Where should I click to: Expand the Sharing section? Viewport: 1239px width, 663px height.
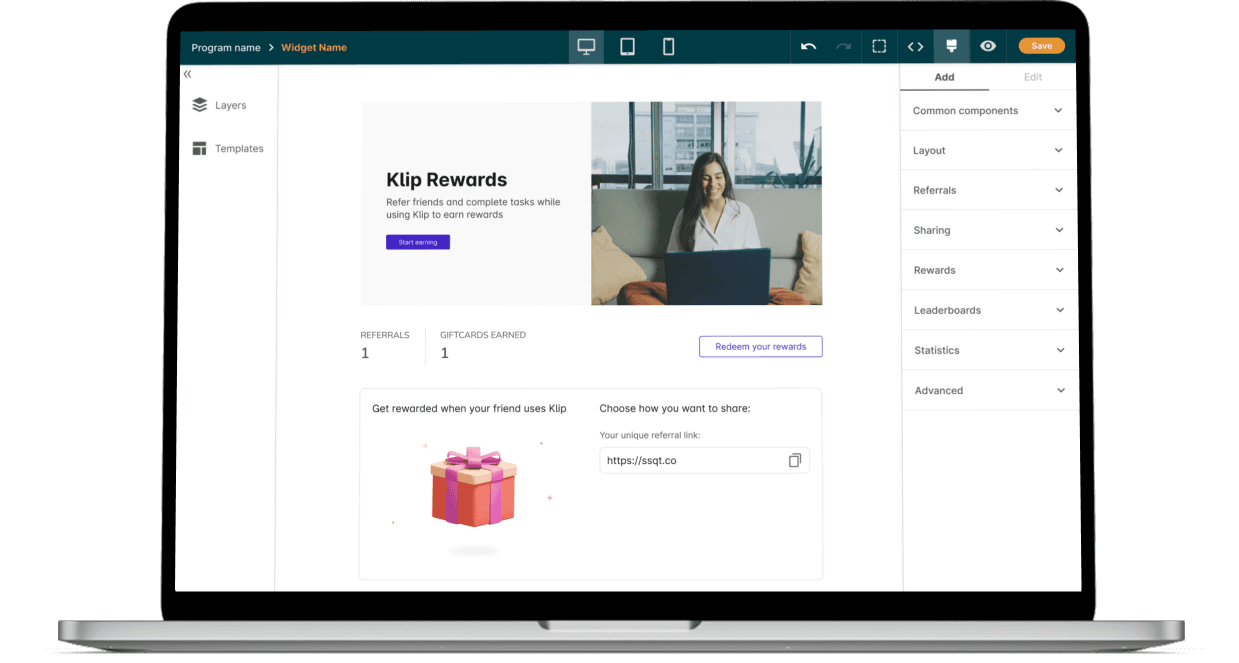tap(988, 230)
